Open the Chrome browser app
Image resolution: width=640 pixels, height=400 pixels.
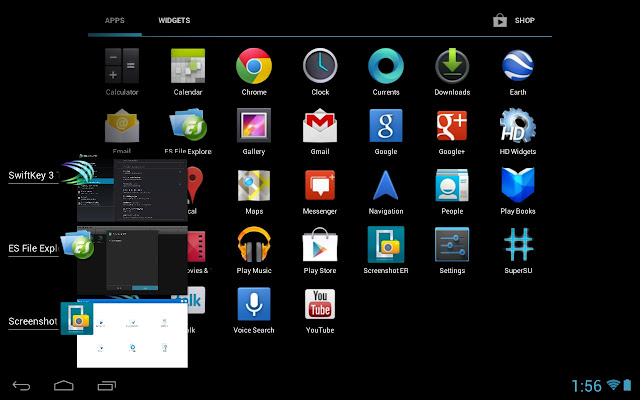[254, 67]
